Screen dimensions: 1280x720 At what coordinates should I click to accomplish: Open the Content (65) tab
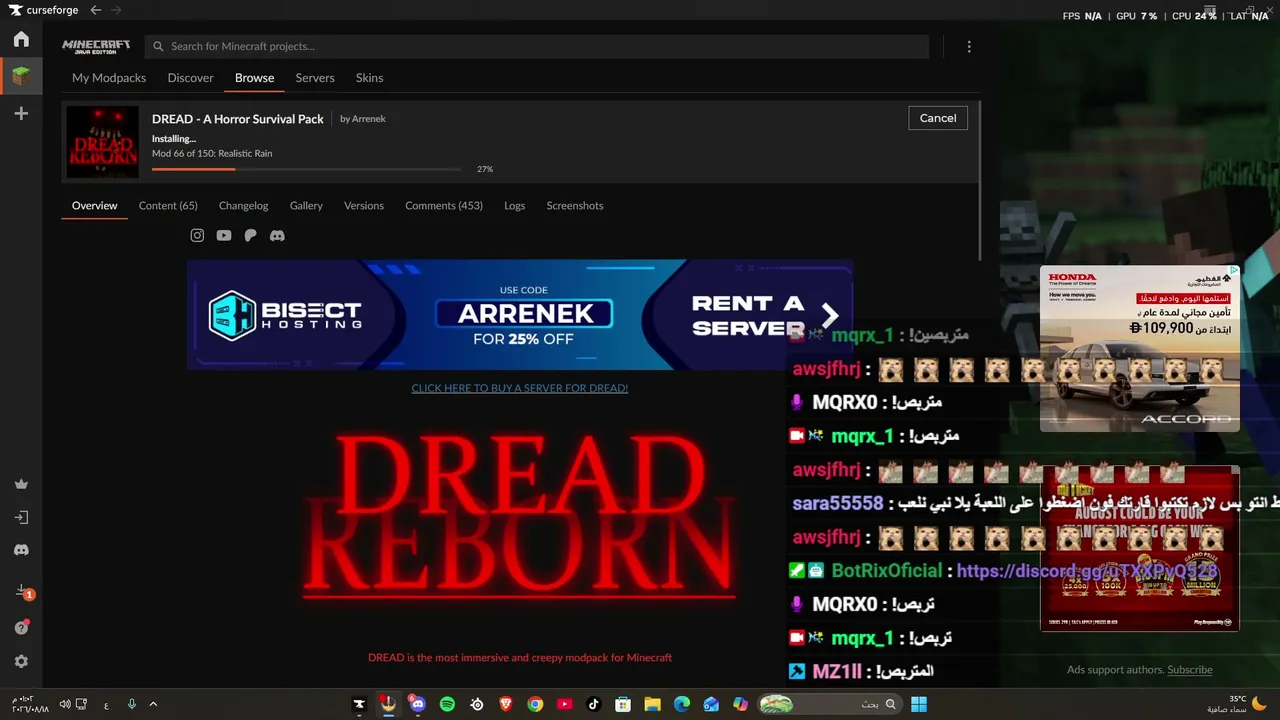168,205
